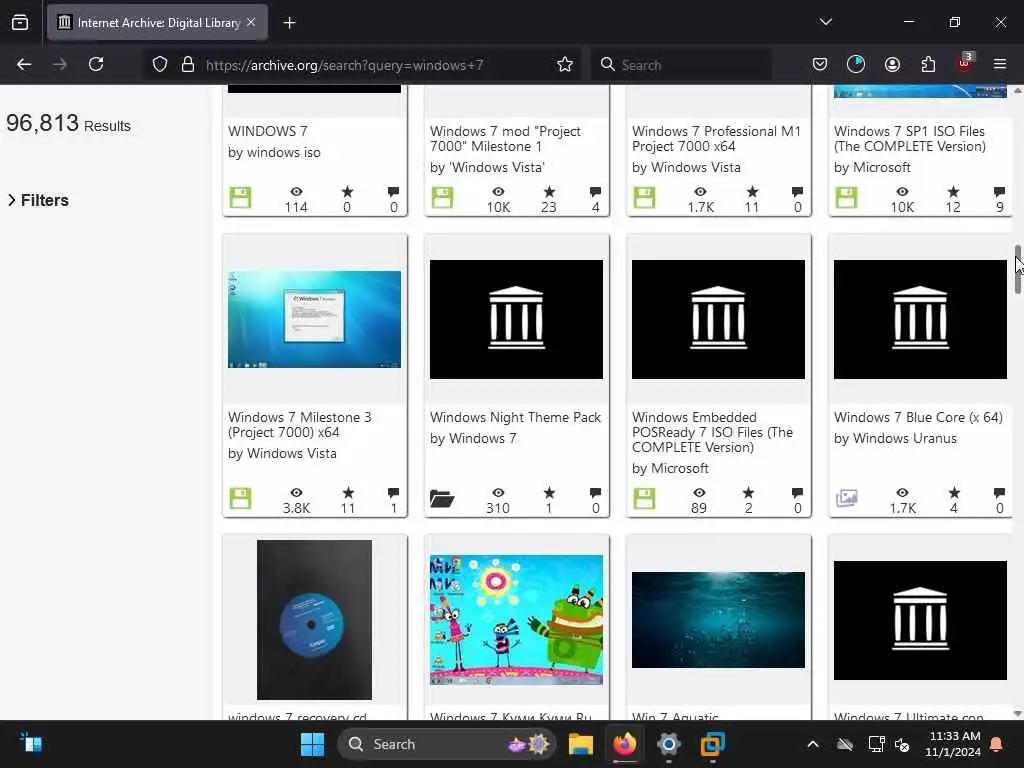
Task: Expand the Filters section
Action: 39,200
